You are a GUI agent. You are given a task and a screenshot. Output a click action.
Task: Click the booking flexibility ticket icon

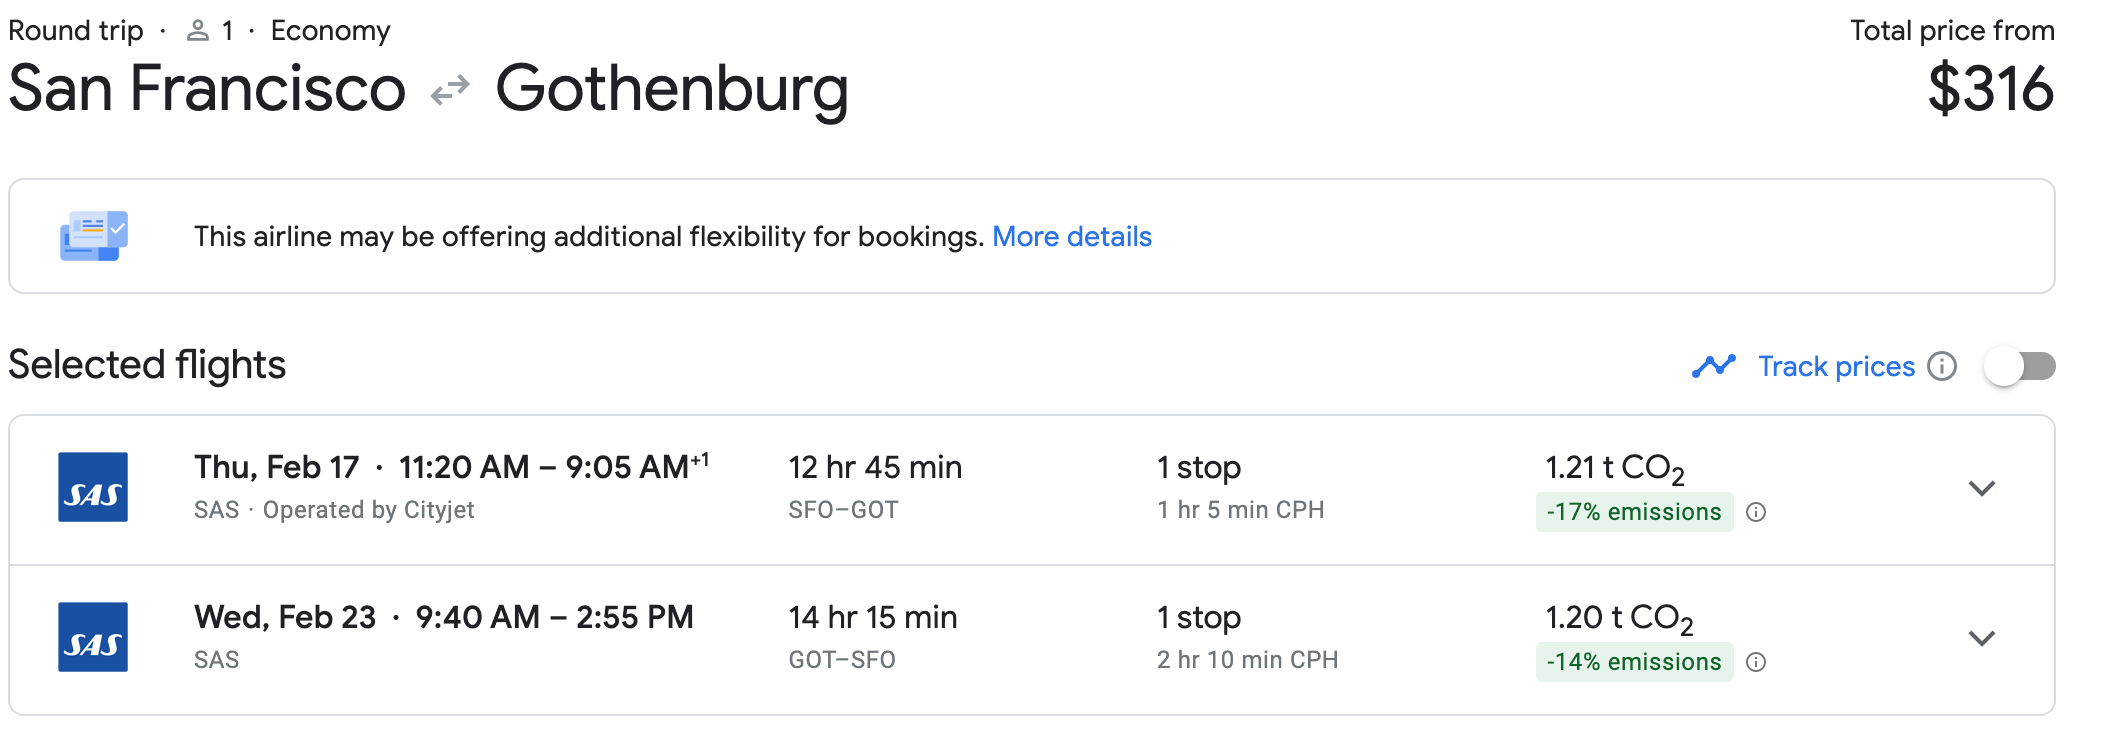[94, 236]
